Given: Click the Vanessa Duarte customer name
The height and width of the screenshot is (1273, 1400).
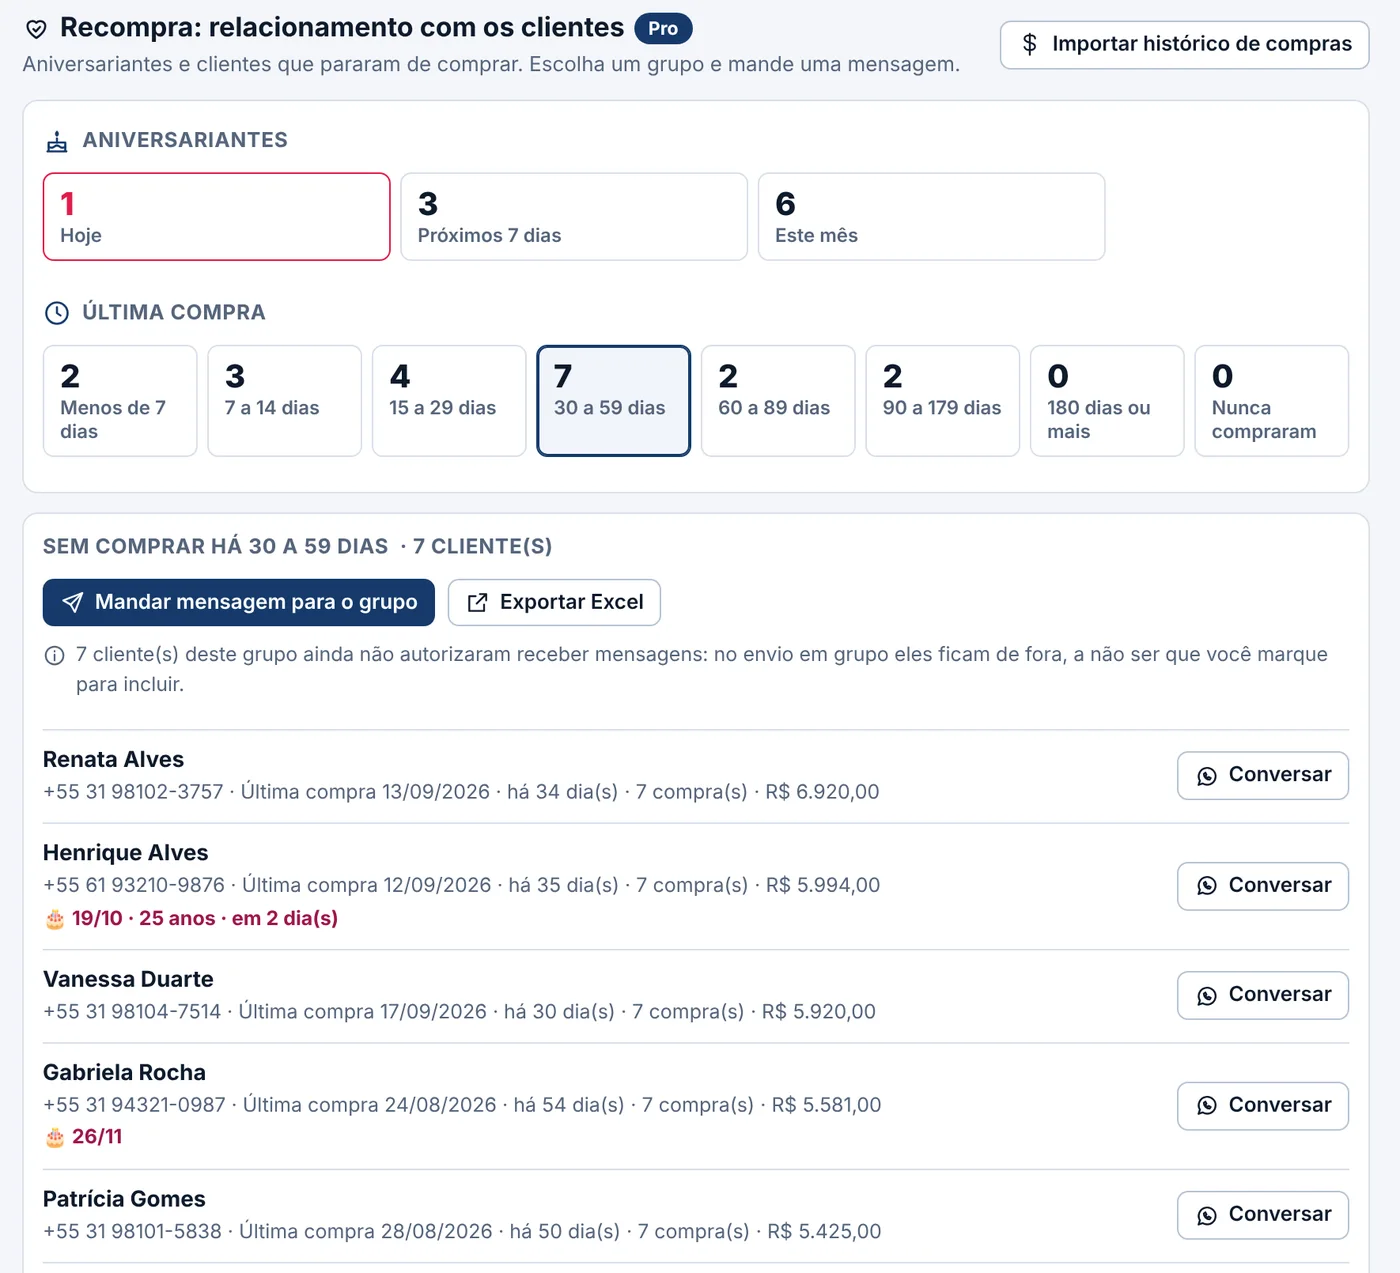Looking at the screenshot, I should pyautogui.click(x=128, y=980).
